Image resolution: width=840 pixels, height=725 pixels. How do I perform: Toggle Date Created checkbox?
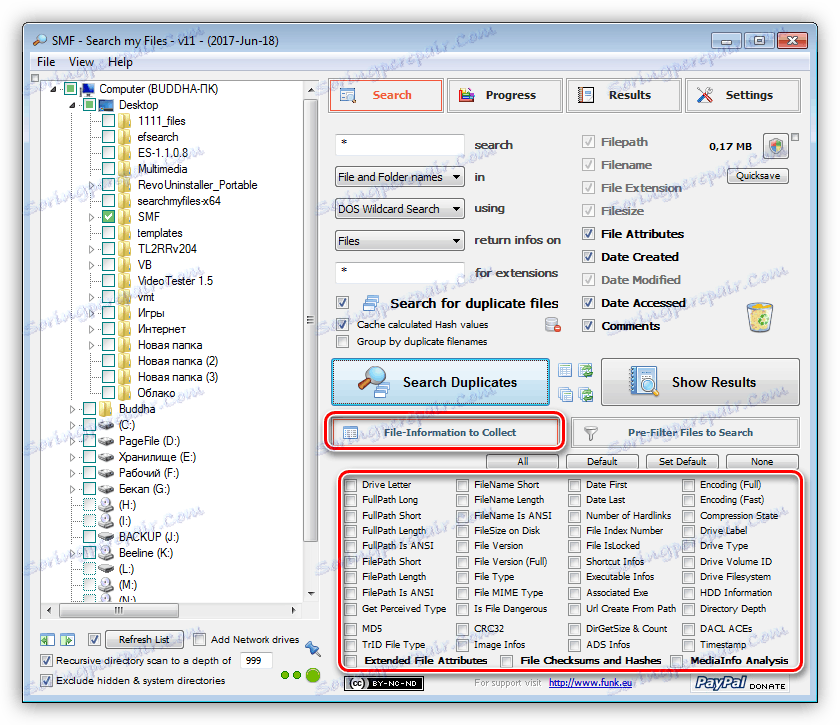(x=588, y=257)
